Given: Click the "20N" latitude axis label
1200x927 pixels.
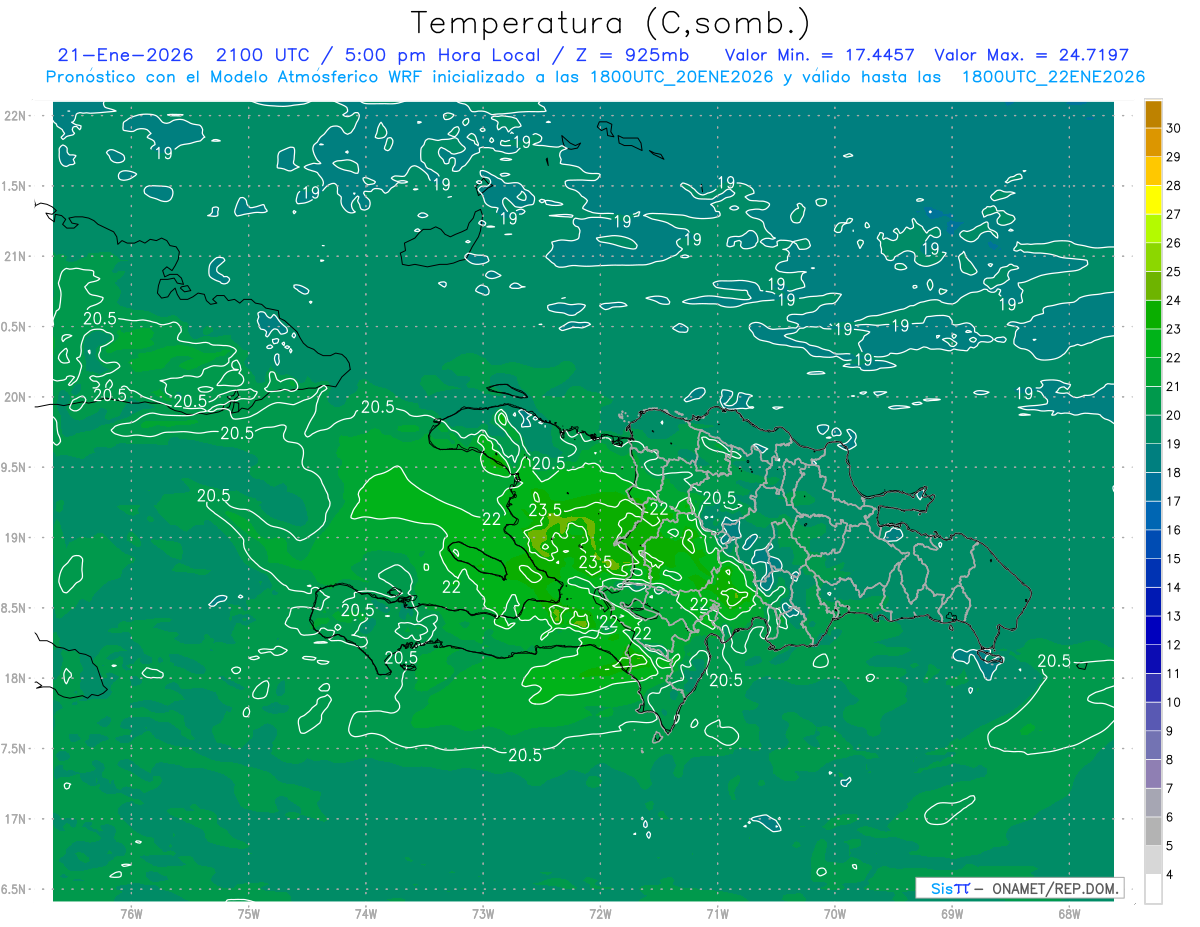Looking at the screenshot, I should tap(16, 397).
